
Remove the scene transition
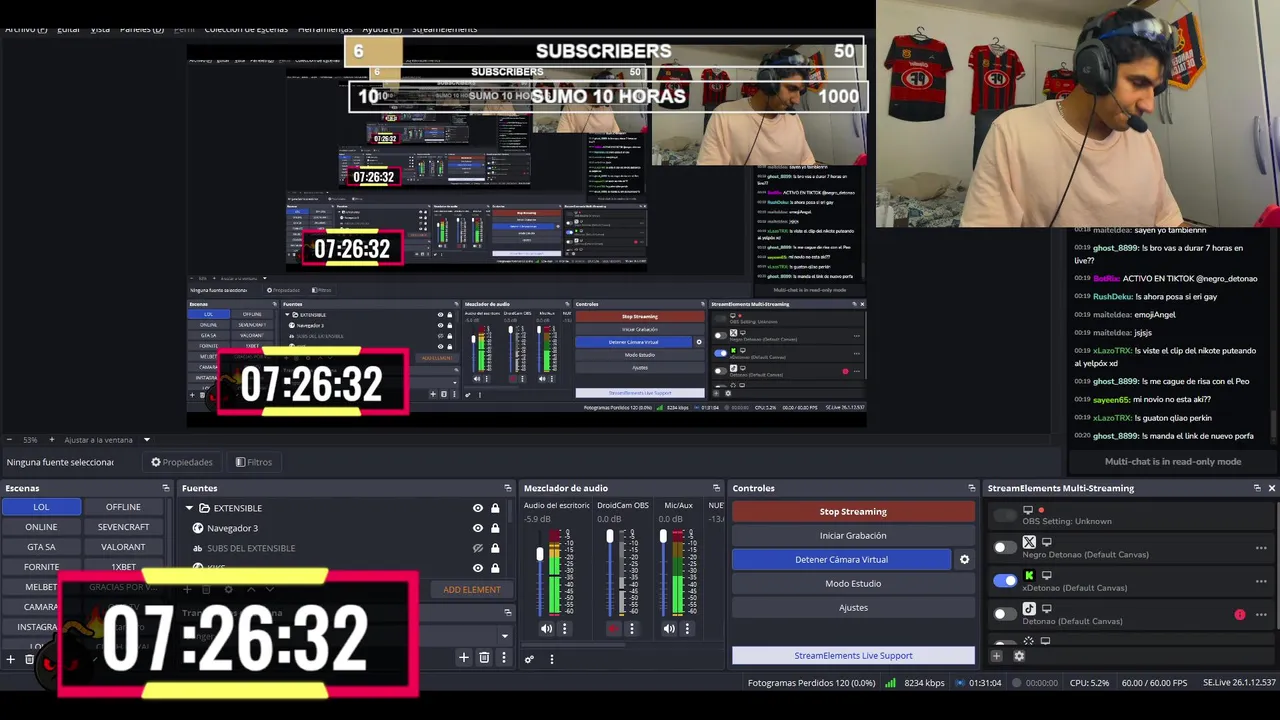(484, 657)
